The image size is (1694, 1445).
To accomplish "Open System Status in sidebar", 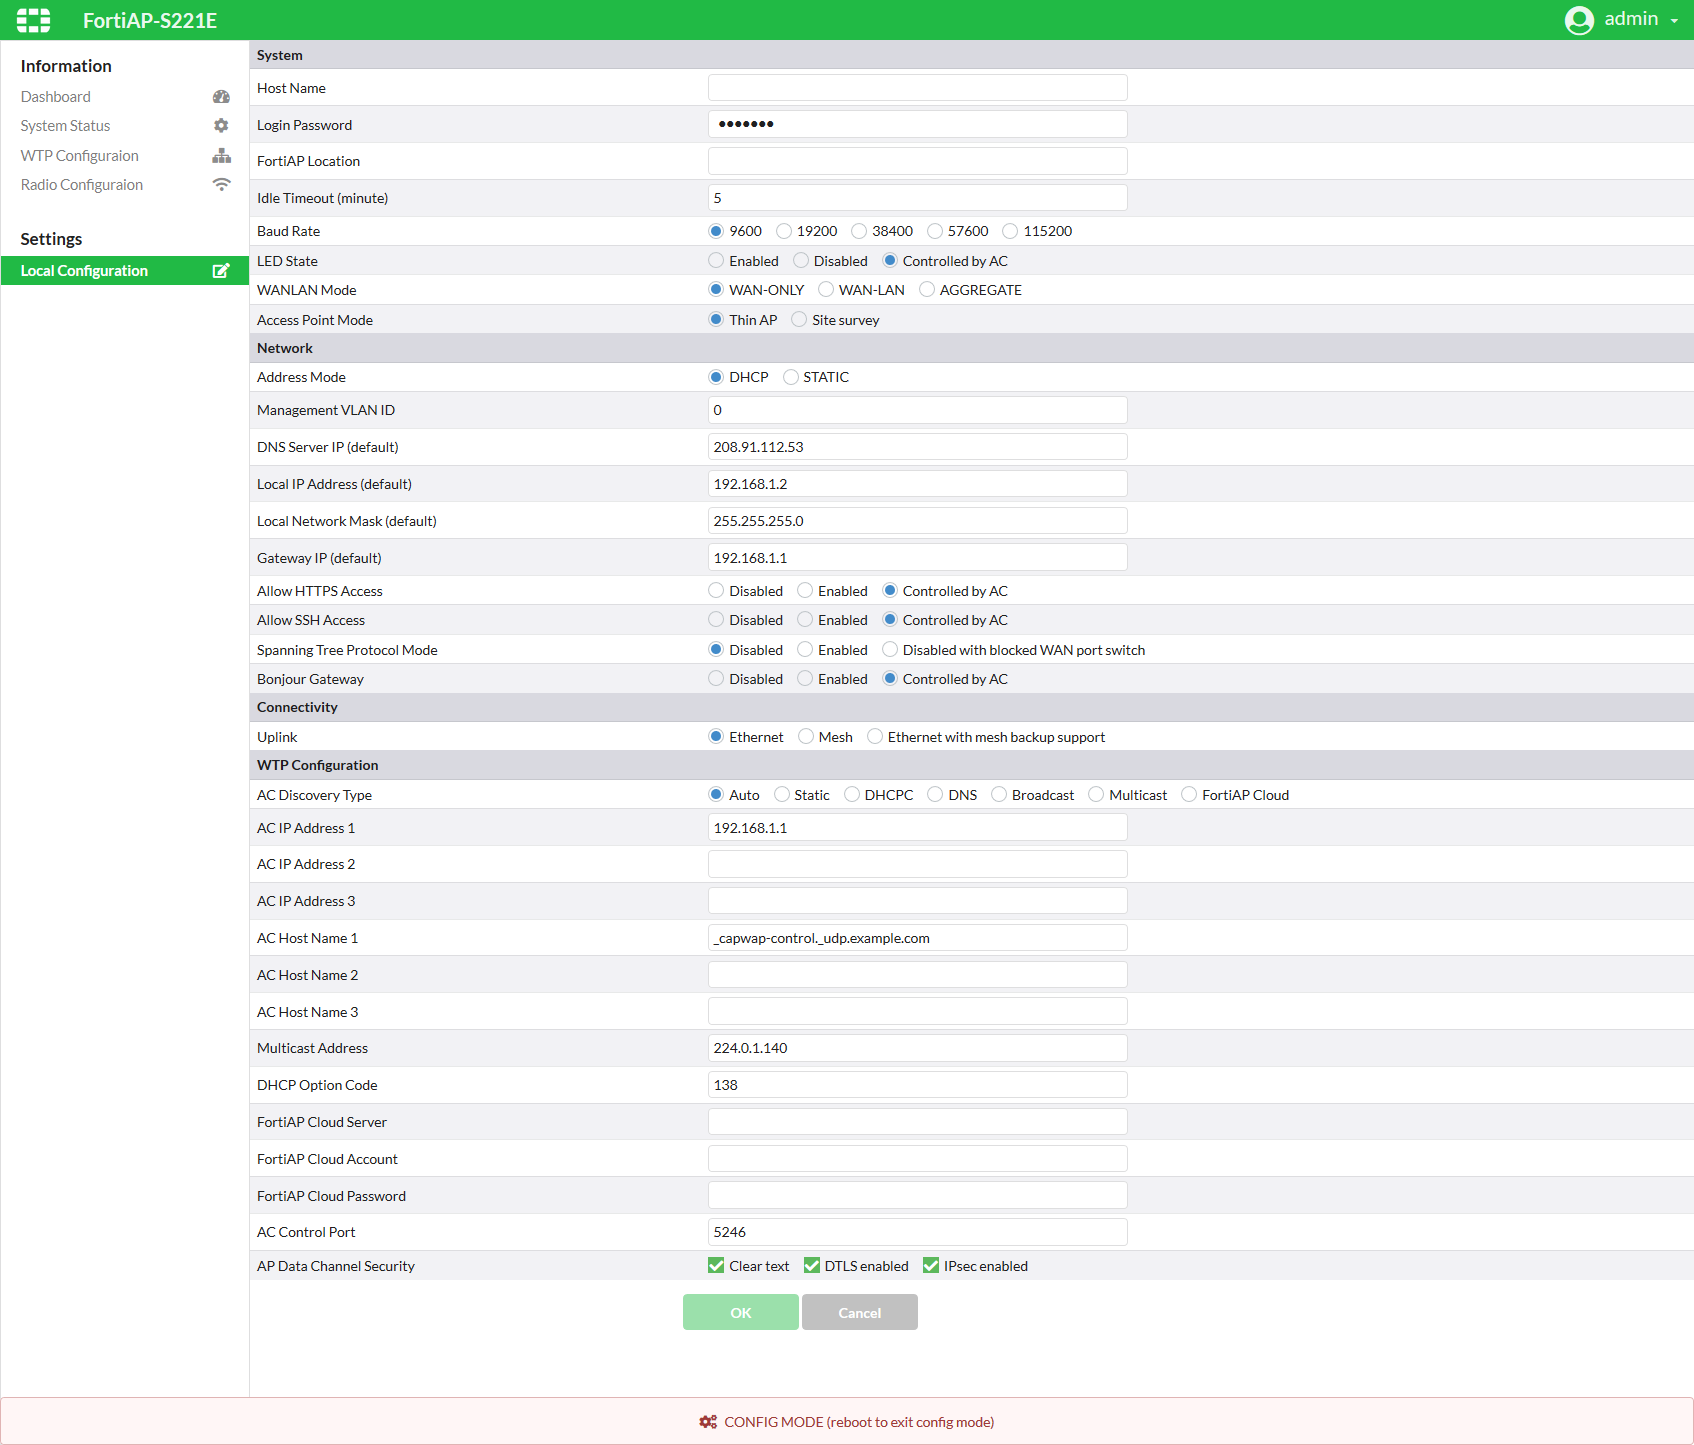I will 65,126.
